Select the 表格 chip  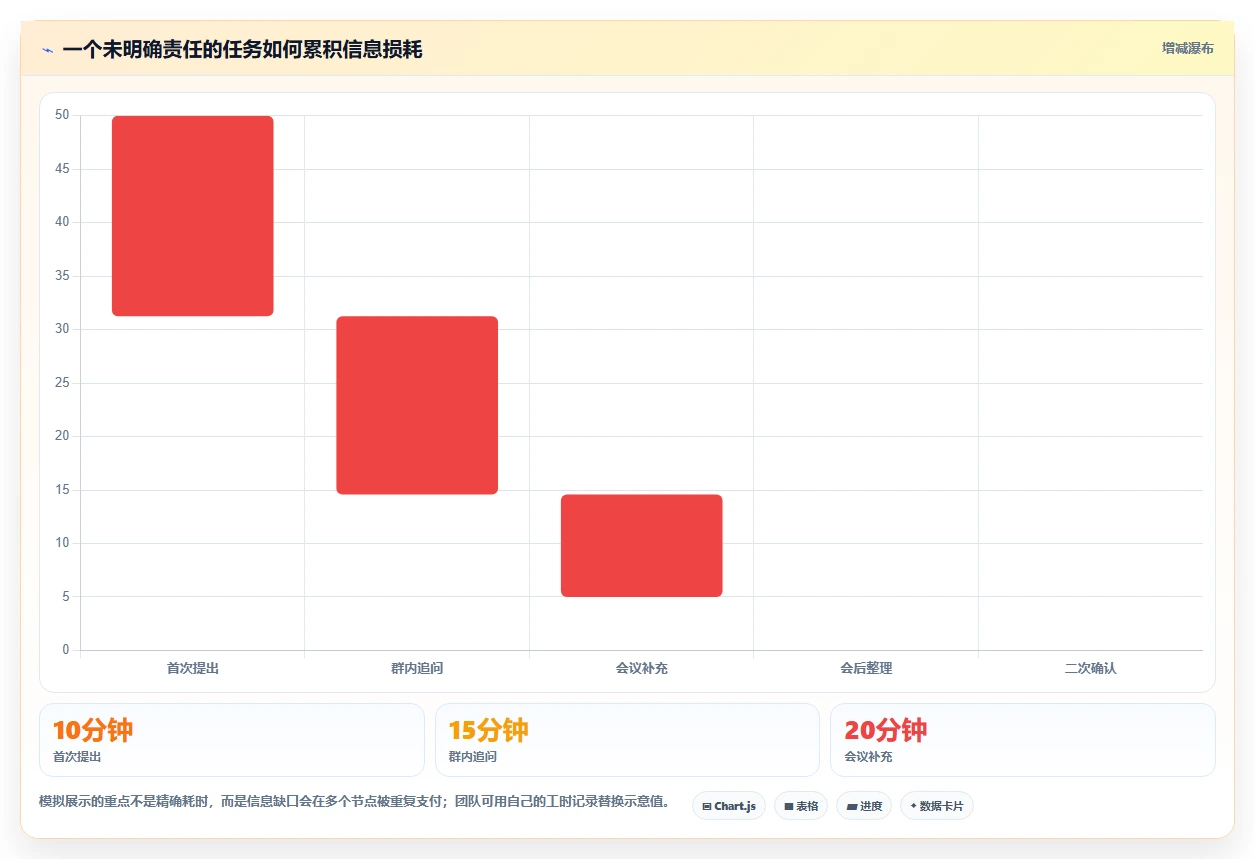[801, 806]
